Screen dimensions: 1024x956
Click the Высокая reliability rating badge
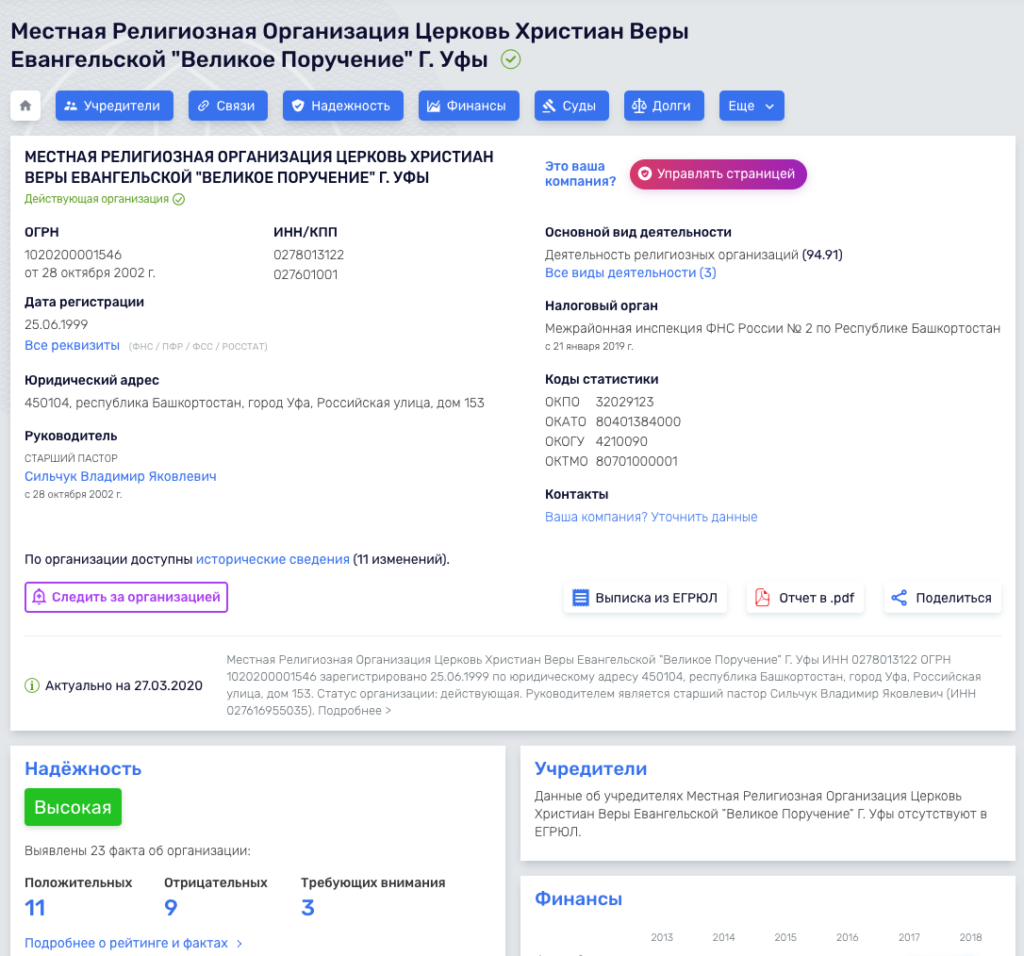point(73,807)
